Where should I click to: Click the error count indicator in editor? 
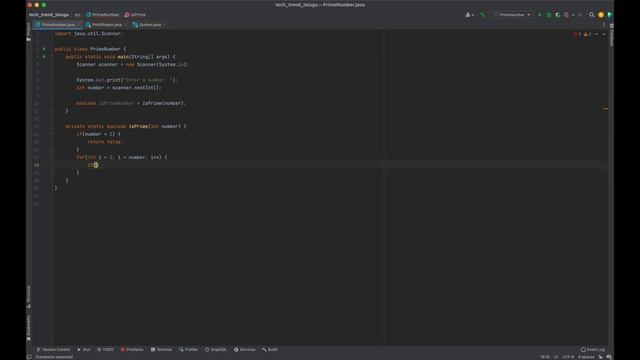point(577,34)
